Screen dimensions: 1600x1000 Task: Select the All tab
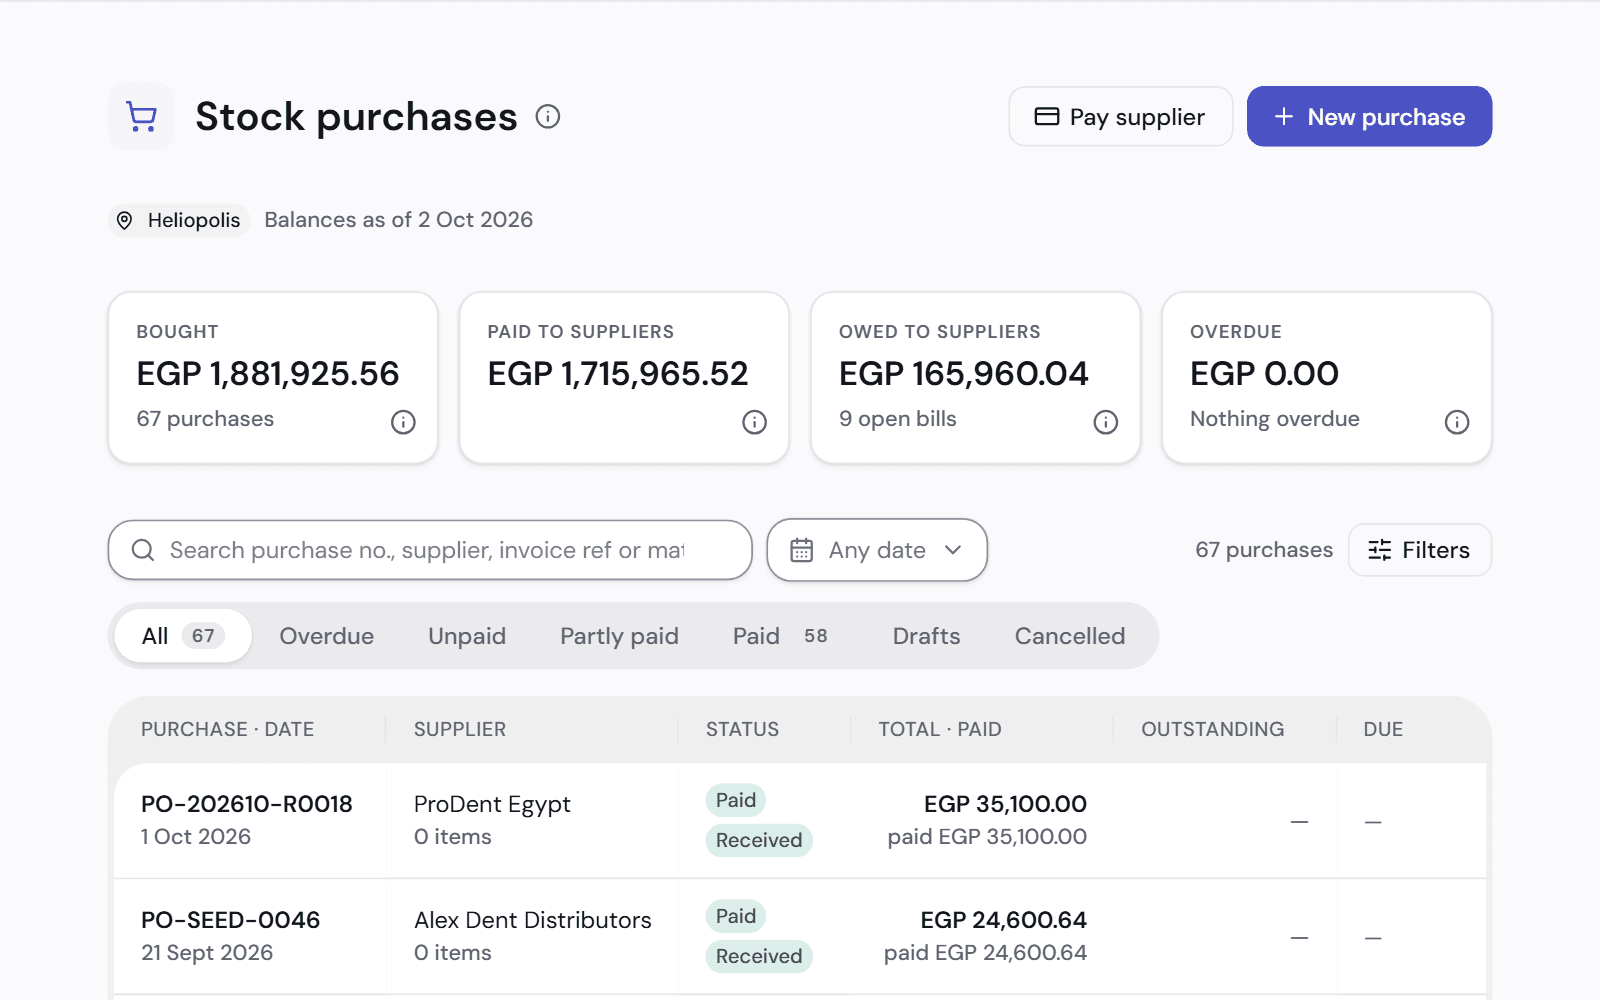click(x=183, y=636)
